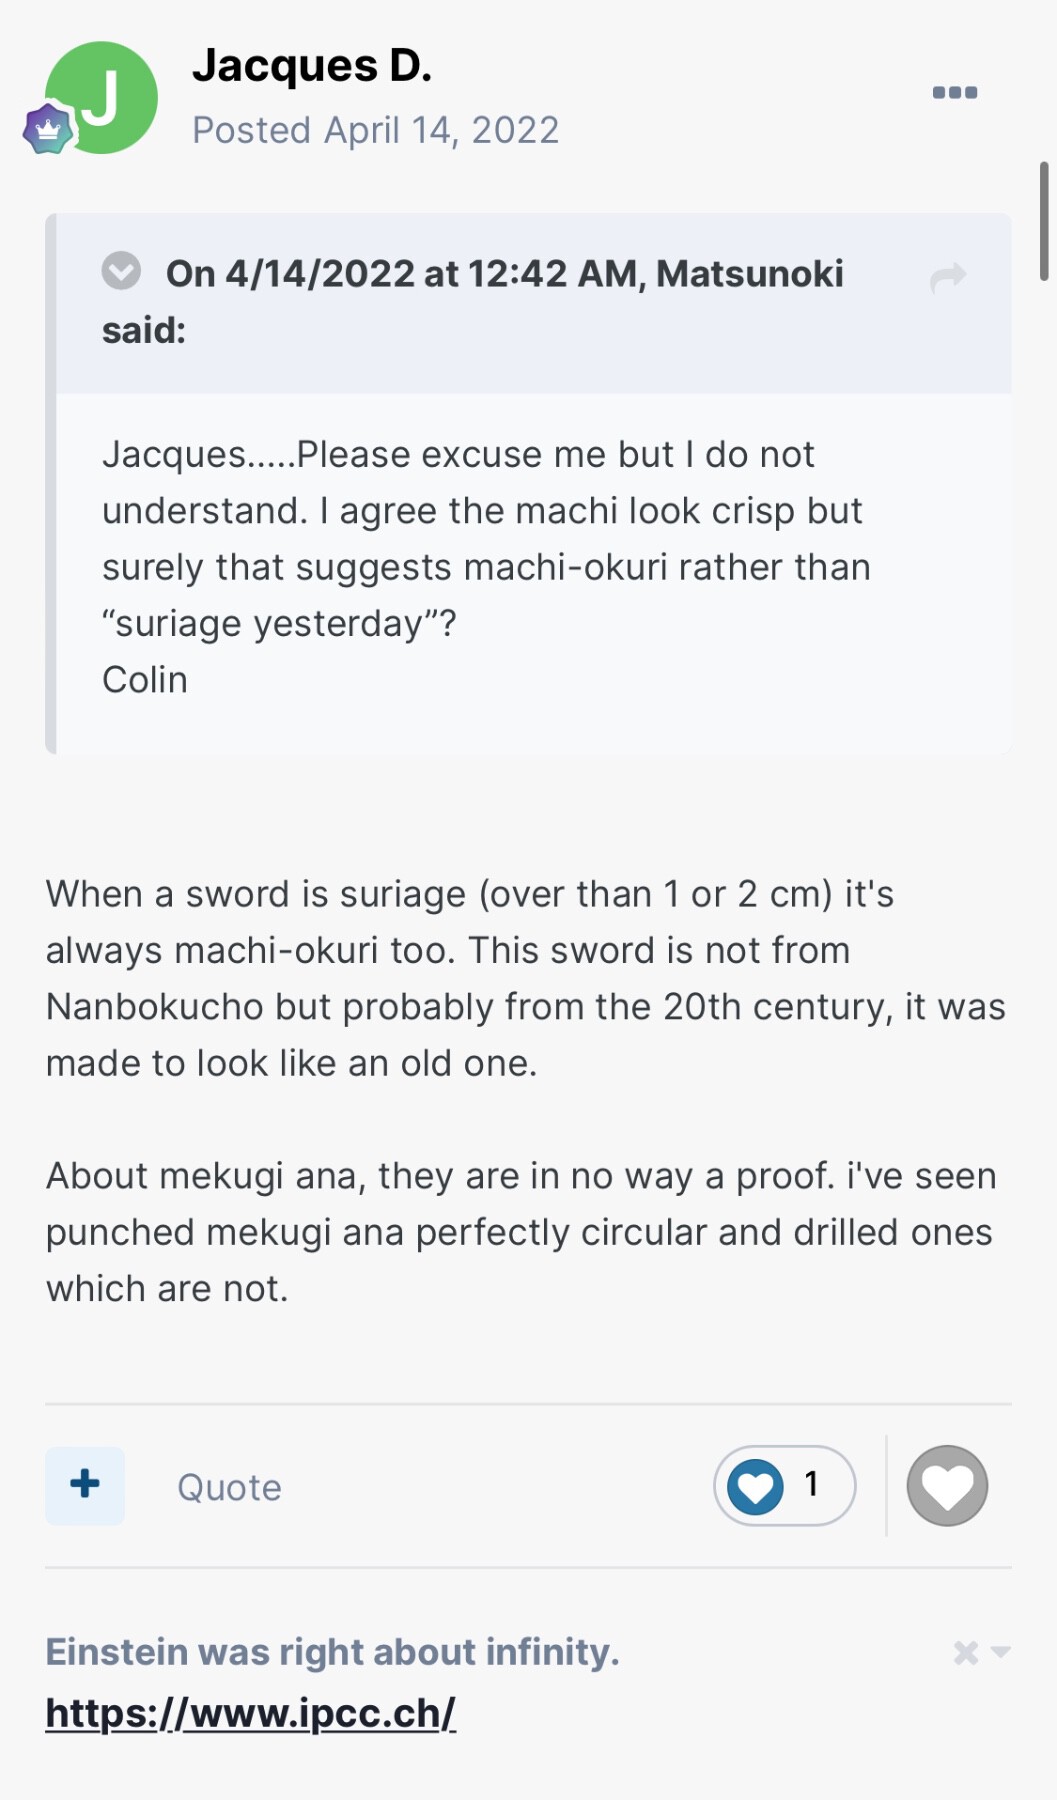Open Jacques D.'s green avatar
The width and height of the screenshot is (1057, 1800).
[103, 97]
